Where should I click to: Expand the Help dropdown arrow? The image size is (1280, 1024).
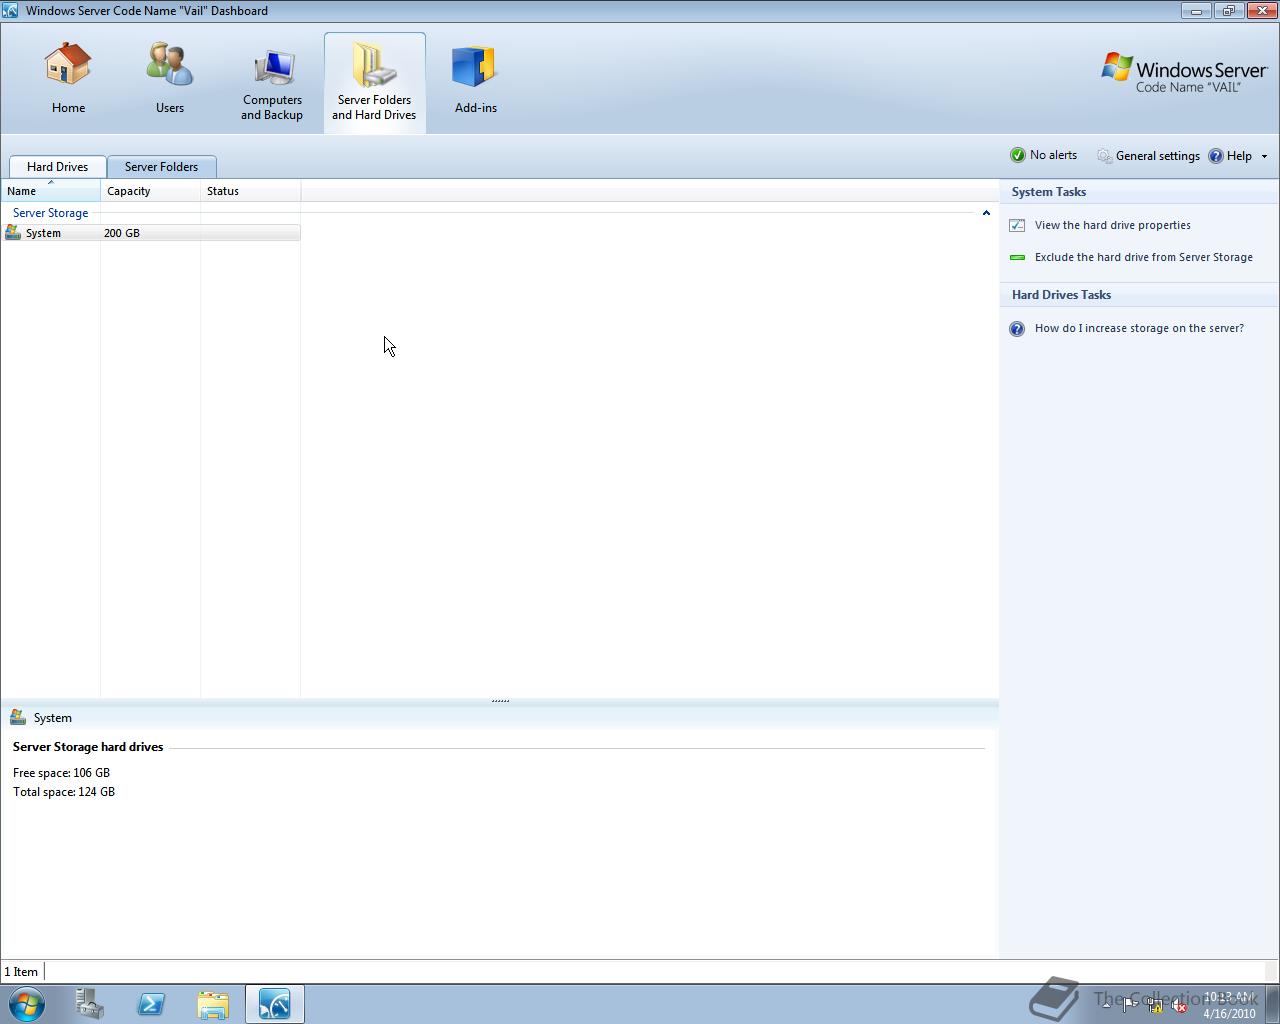(x=1264, y=156)
